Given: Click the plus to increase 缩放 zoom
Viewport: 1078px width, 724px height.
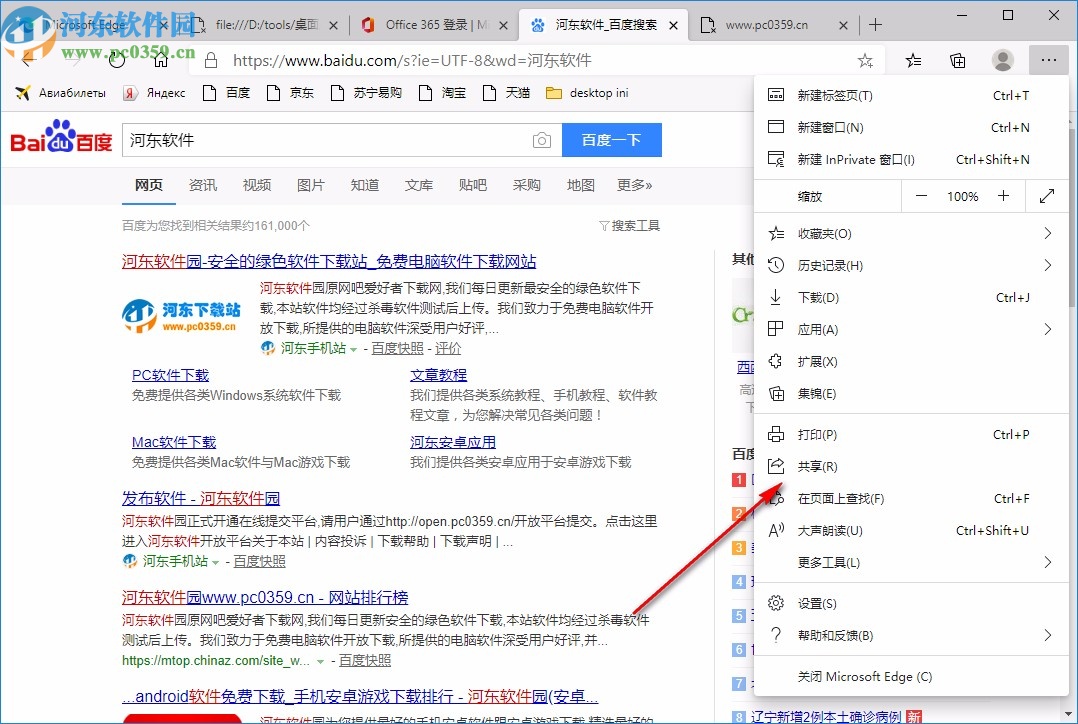Looking at the screenshot, I should click(1003, 196).
